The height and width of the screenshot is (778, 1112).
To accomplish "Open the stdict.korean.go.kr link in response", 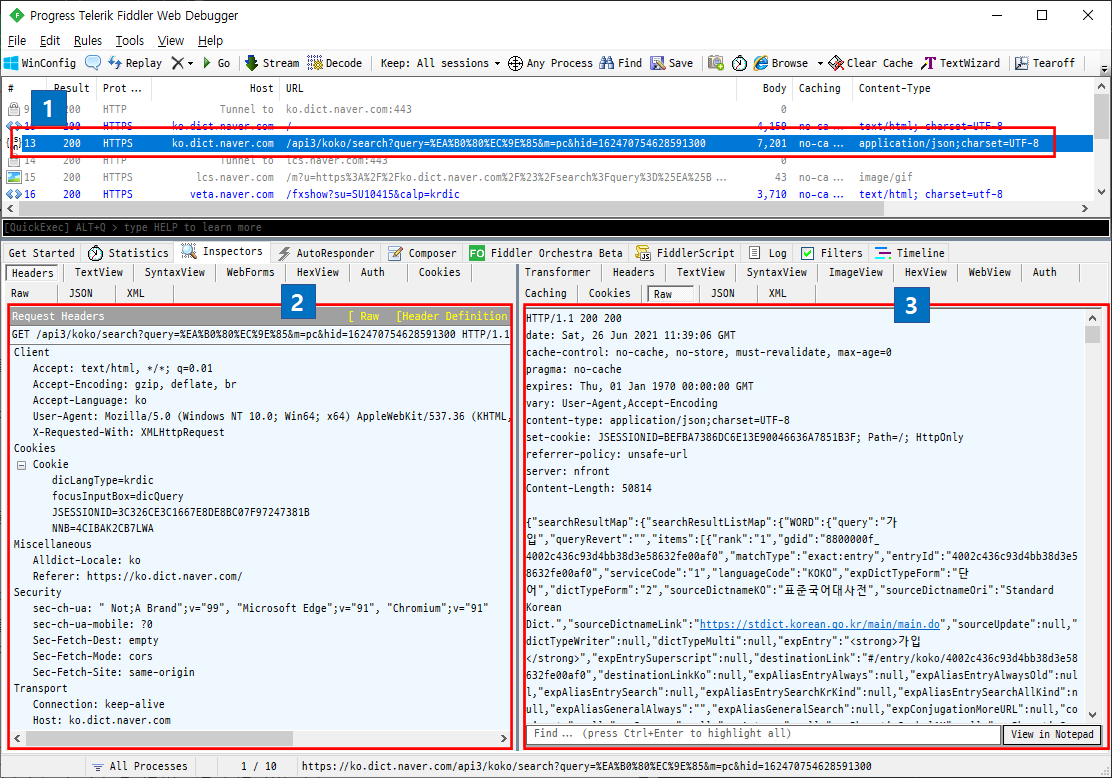I will point(819,624).
